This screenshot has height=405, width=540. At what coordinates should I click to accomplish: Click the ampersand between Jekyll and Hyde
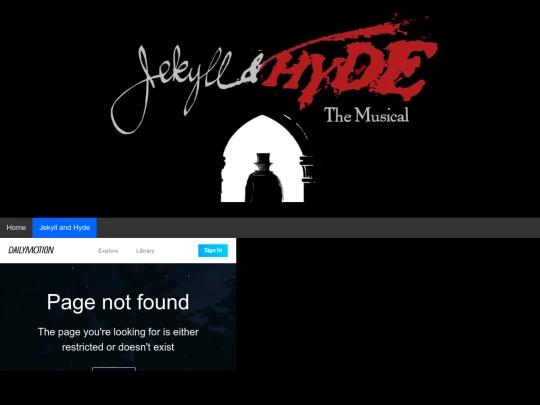click(x=250, y=72)
